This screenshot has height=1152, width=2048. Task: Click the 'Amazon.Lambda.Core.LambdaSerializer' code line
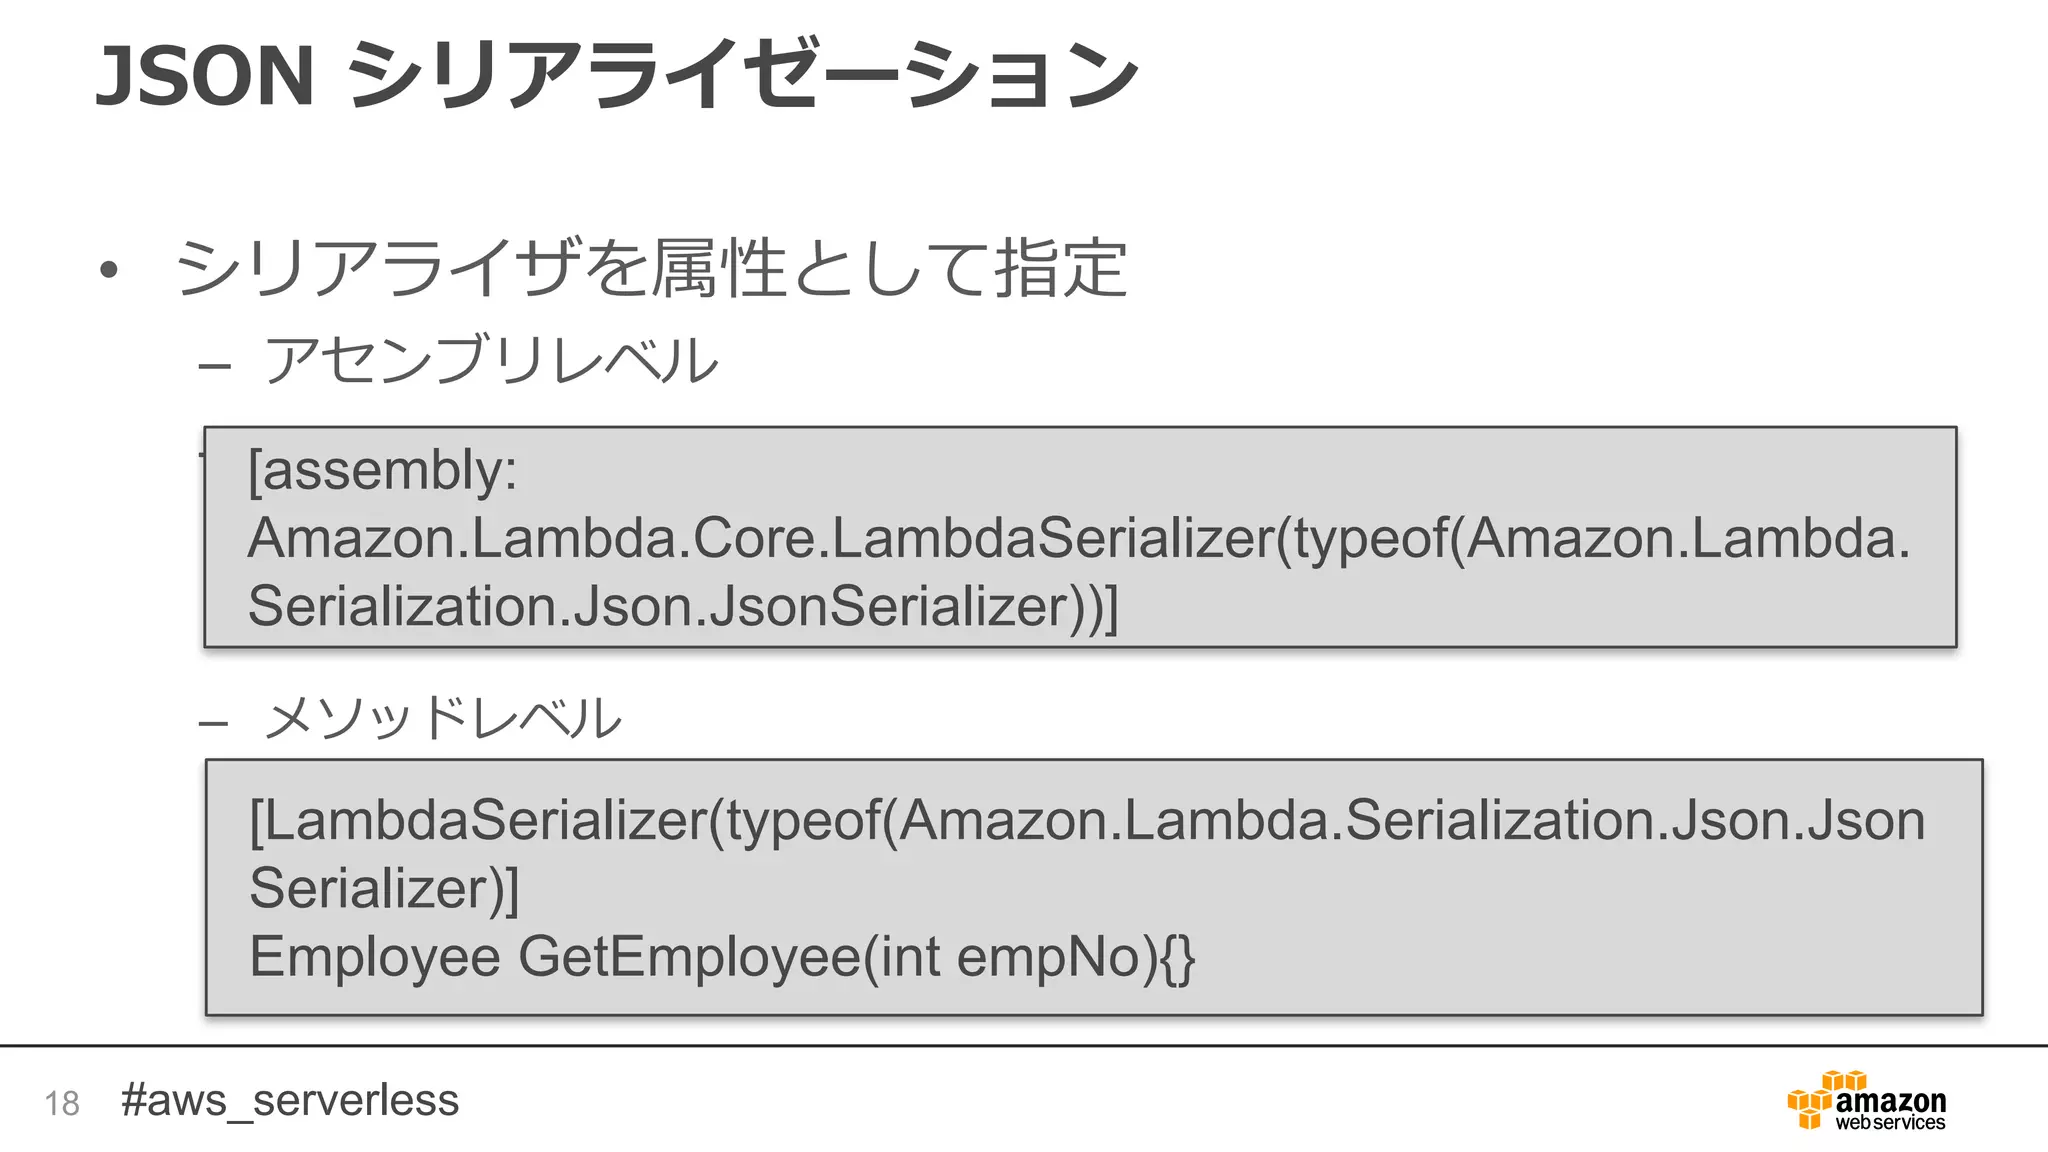point(1078,538)
